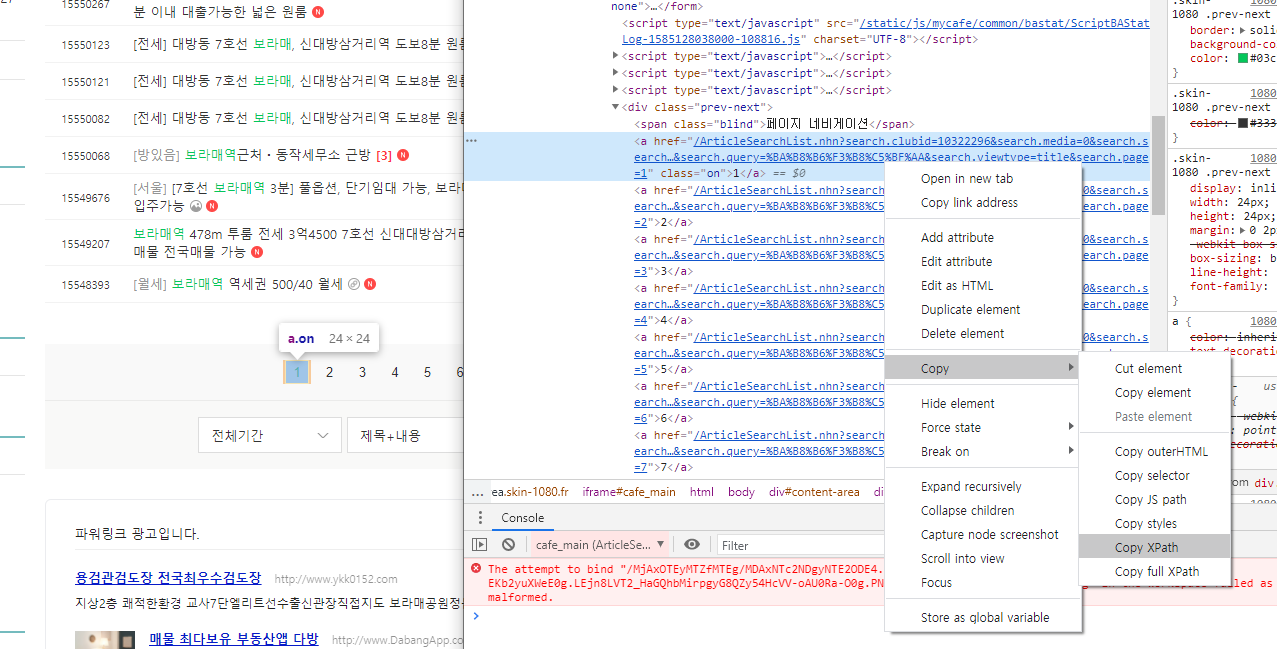This screenshot has width=1277, height=649.
Task: Click the N badge on post 15548393
Action: pyautogui.click(x=370, y=284)
